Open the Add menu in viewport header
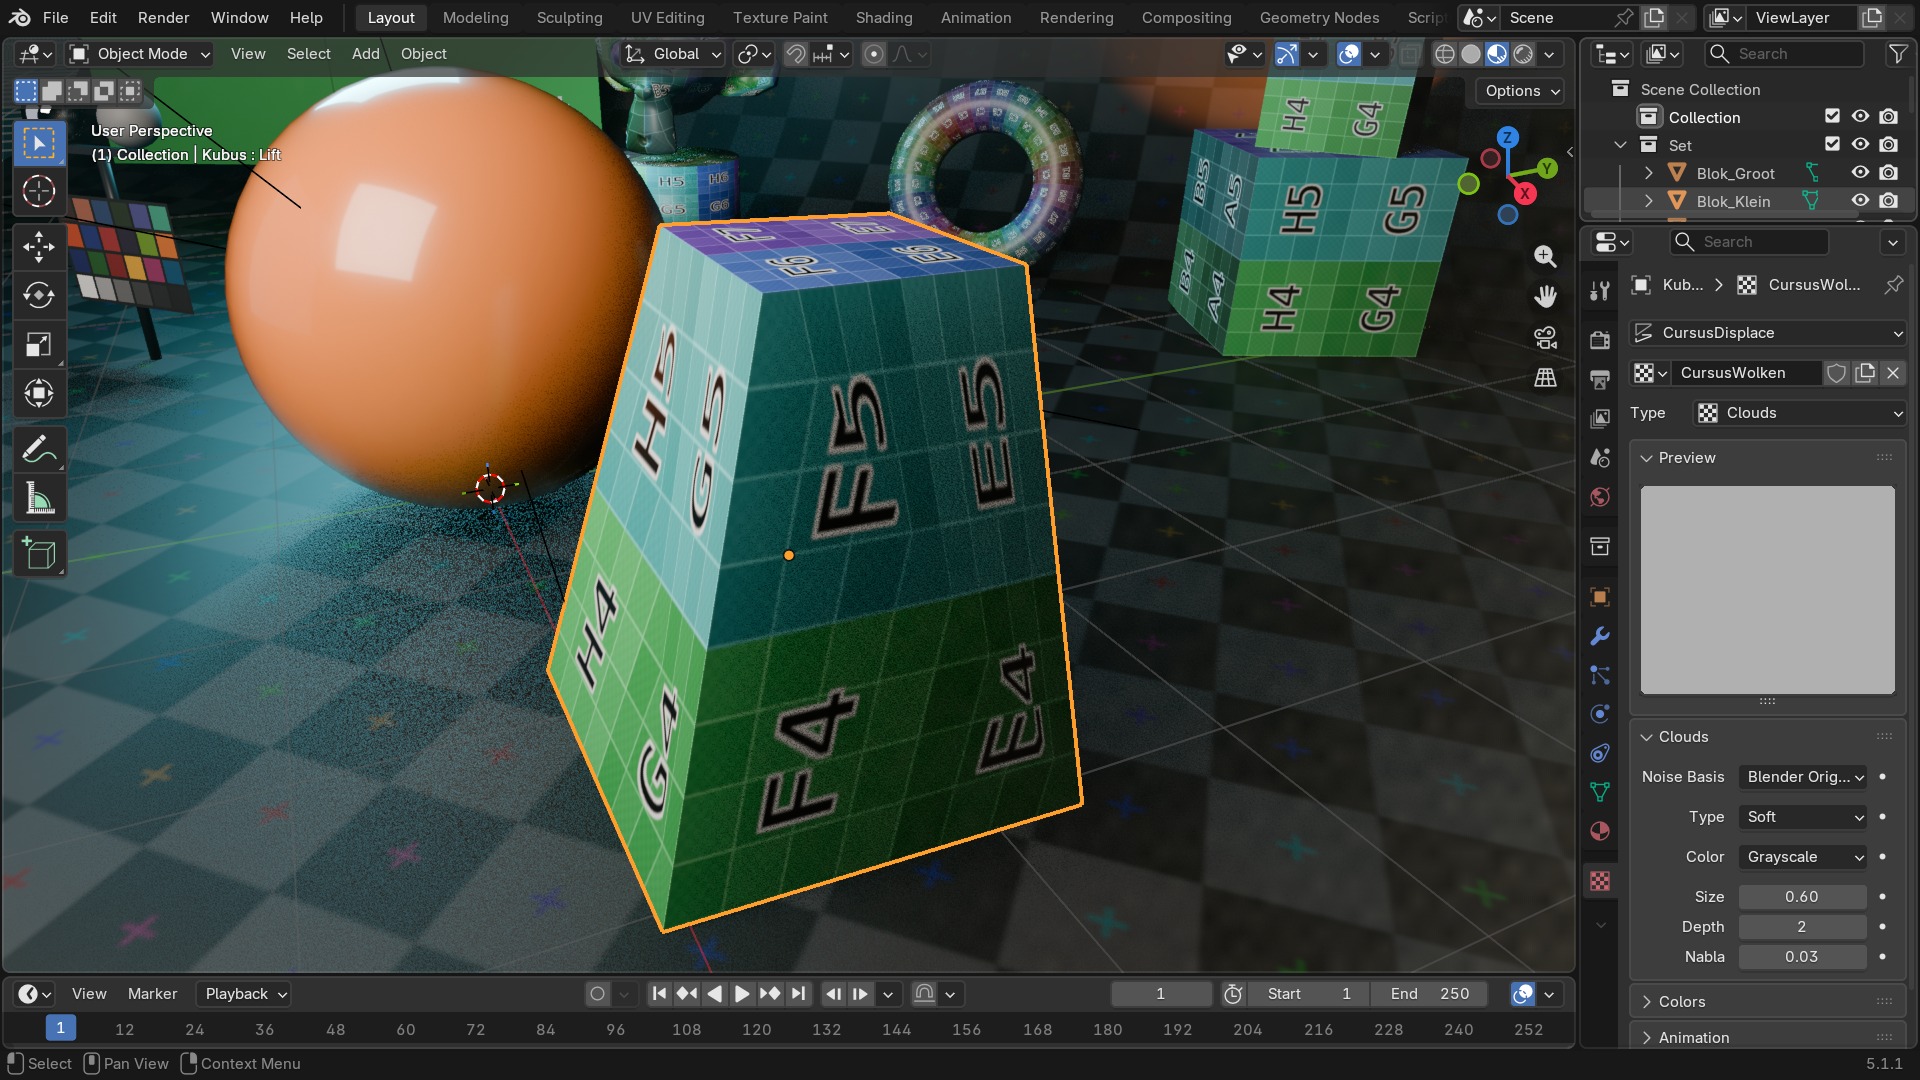Screen dimensions: 1920x1080 365,54
